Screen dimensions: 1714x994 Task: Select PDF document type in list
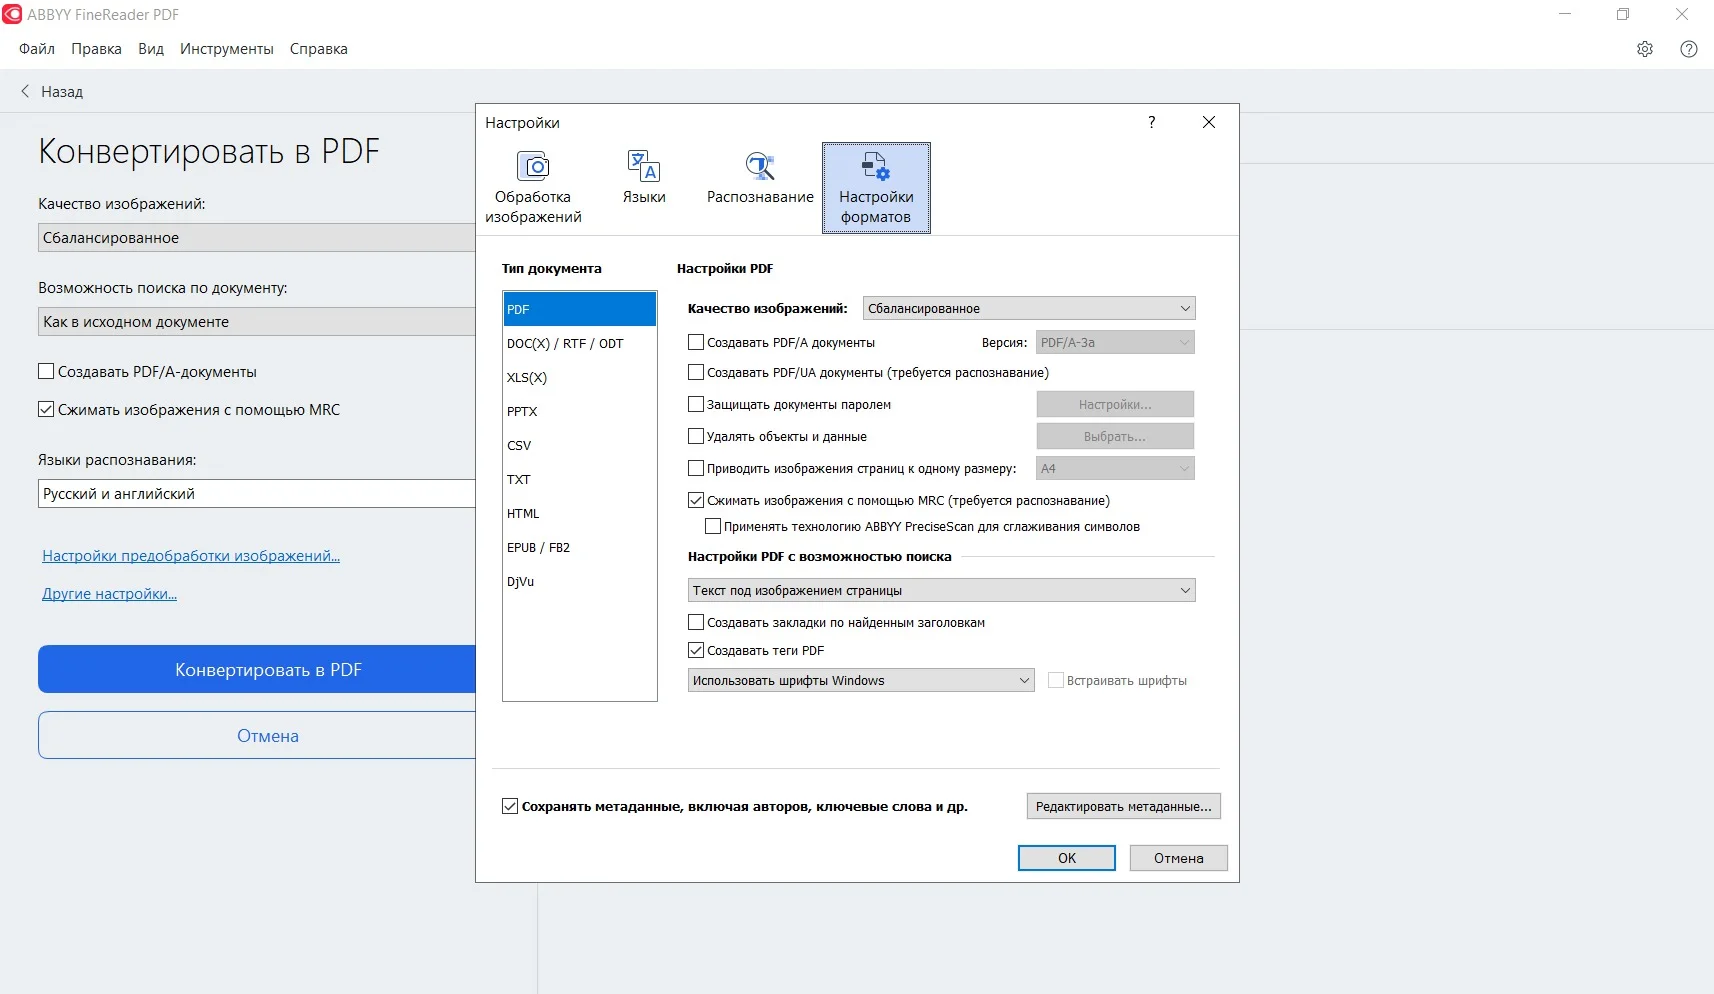click(x=580, y=309)
